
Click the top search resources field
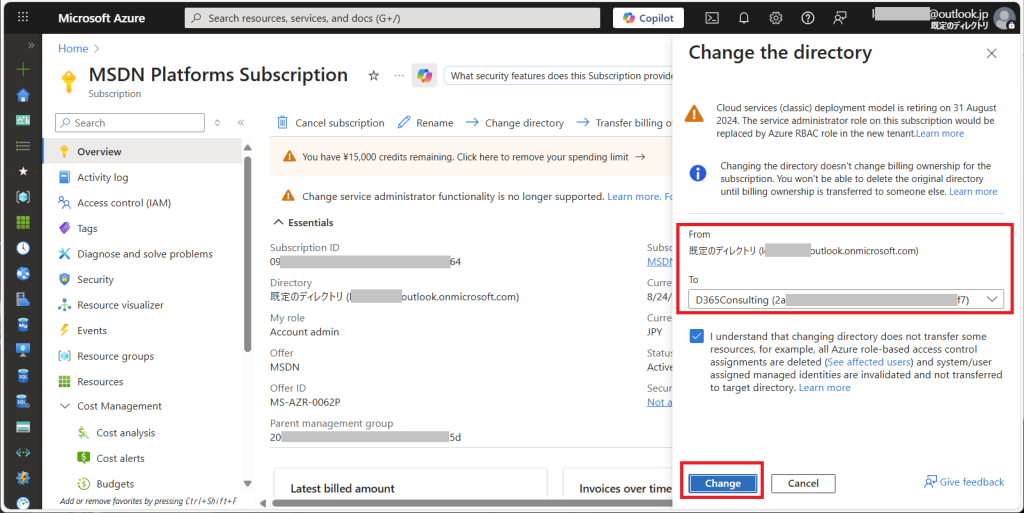[x=392, y=18]
